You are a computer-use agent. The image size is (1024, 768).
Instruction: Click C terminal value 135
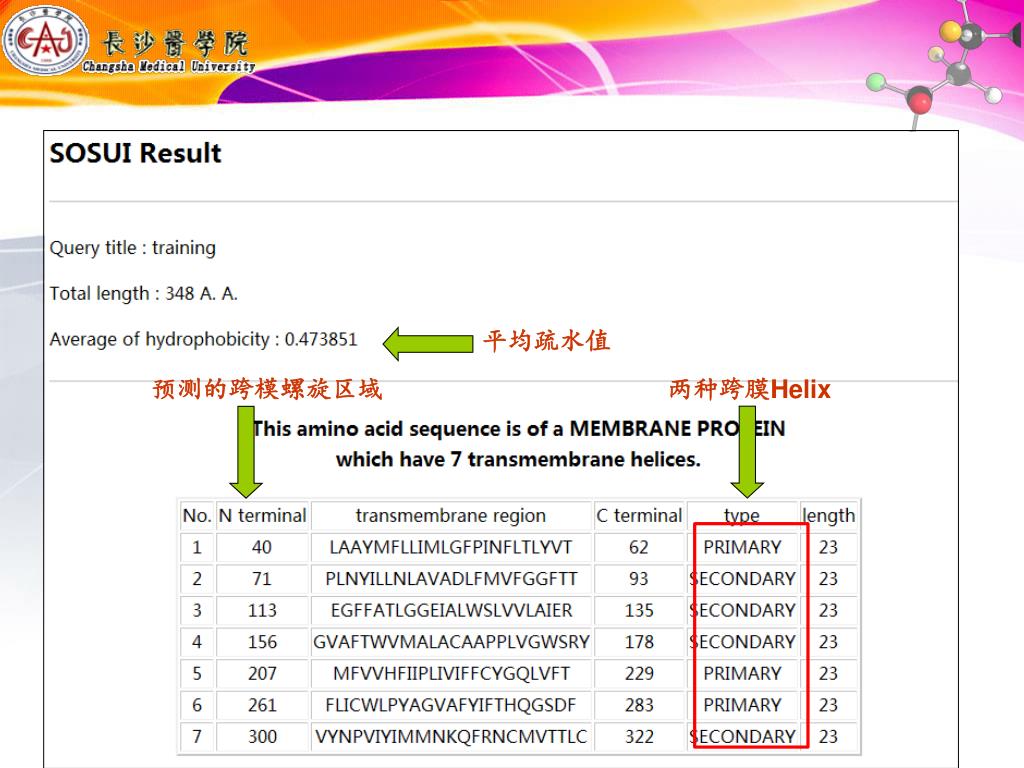click(639, 611)
